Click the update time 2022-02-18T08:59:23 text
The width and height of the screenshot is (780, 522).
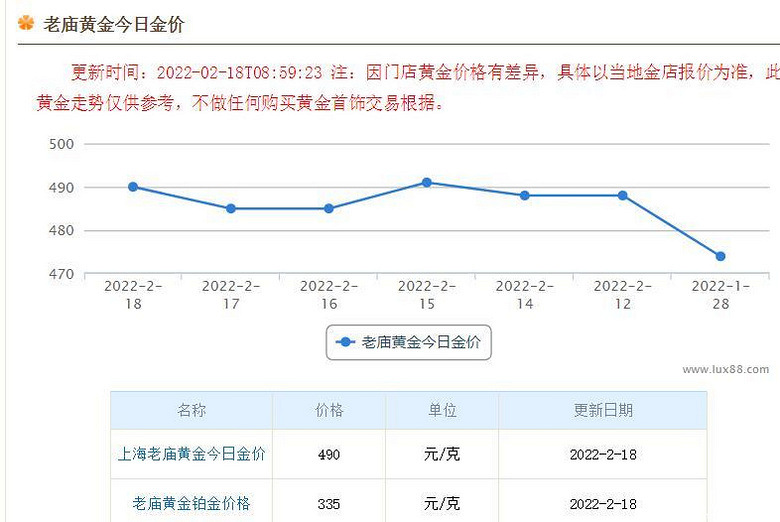coord(239,73)
